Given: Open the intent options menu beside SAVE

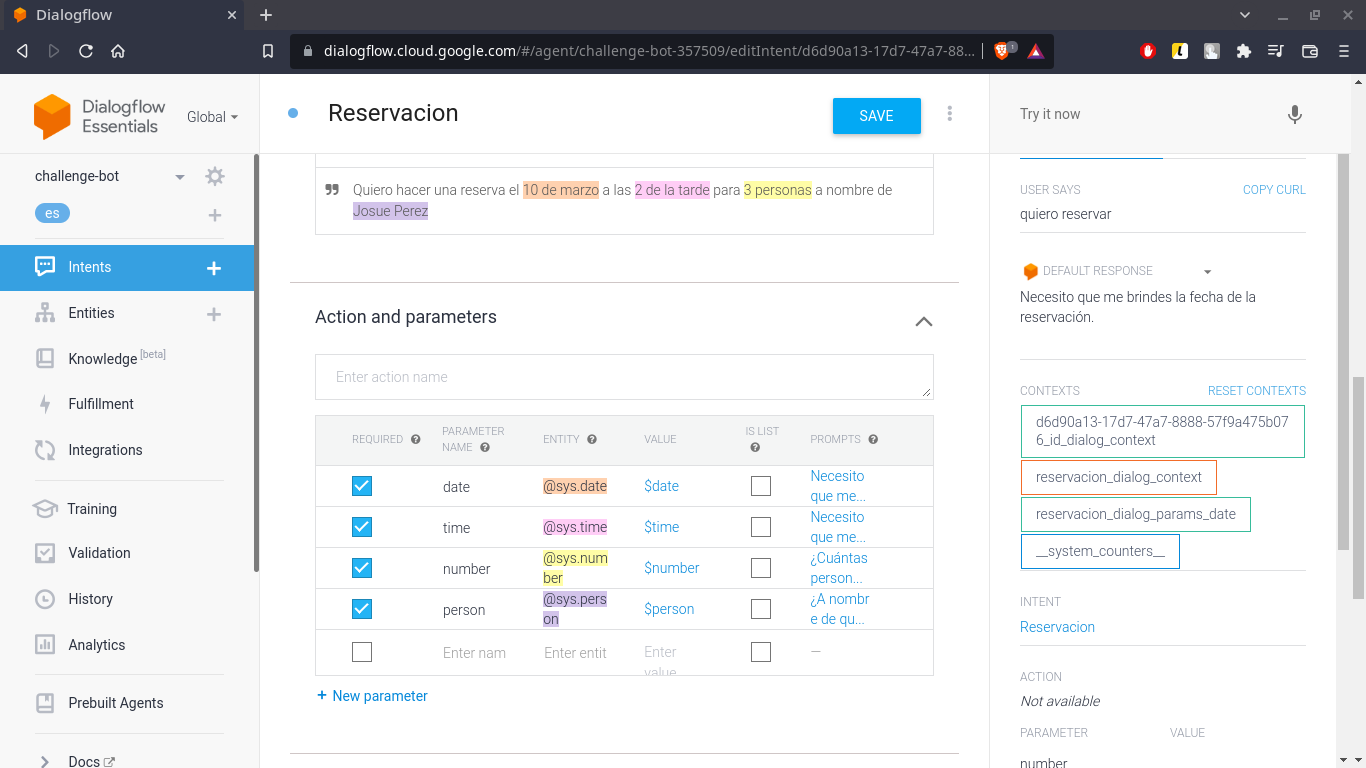Looking at the screenshot, I should click(x=949, y=115).
